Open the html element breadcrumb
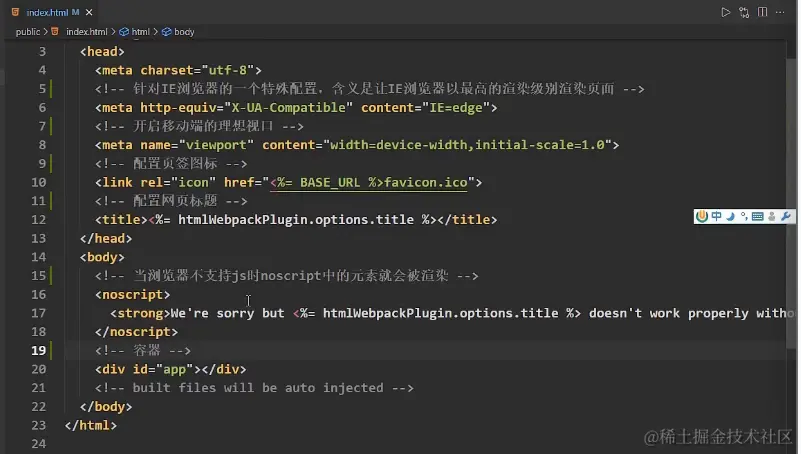 (x=135, y=32)
